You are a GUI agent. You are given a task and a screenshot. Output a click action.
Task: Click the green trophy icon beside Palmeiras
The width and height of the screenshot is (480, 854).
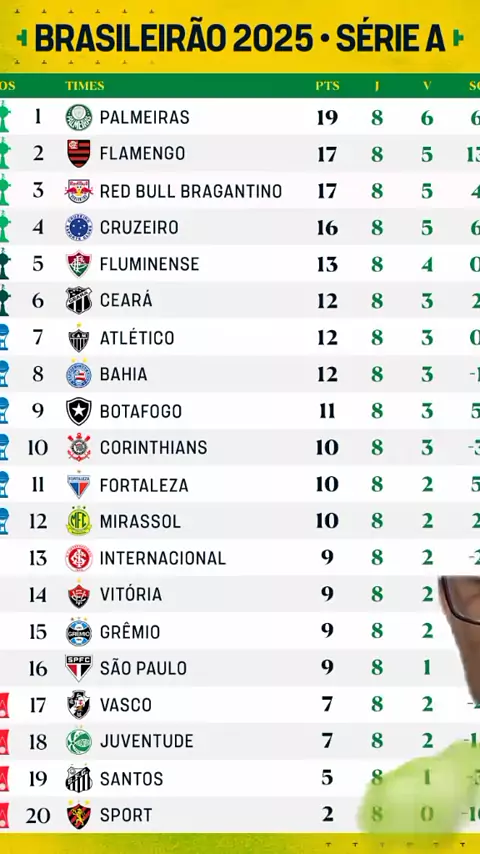coord(4,117)
